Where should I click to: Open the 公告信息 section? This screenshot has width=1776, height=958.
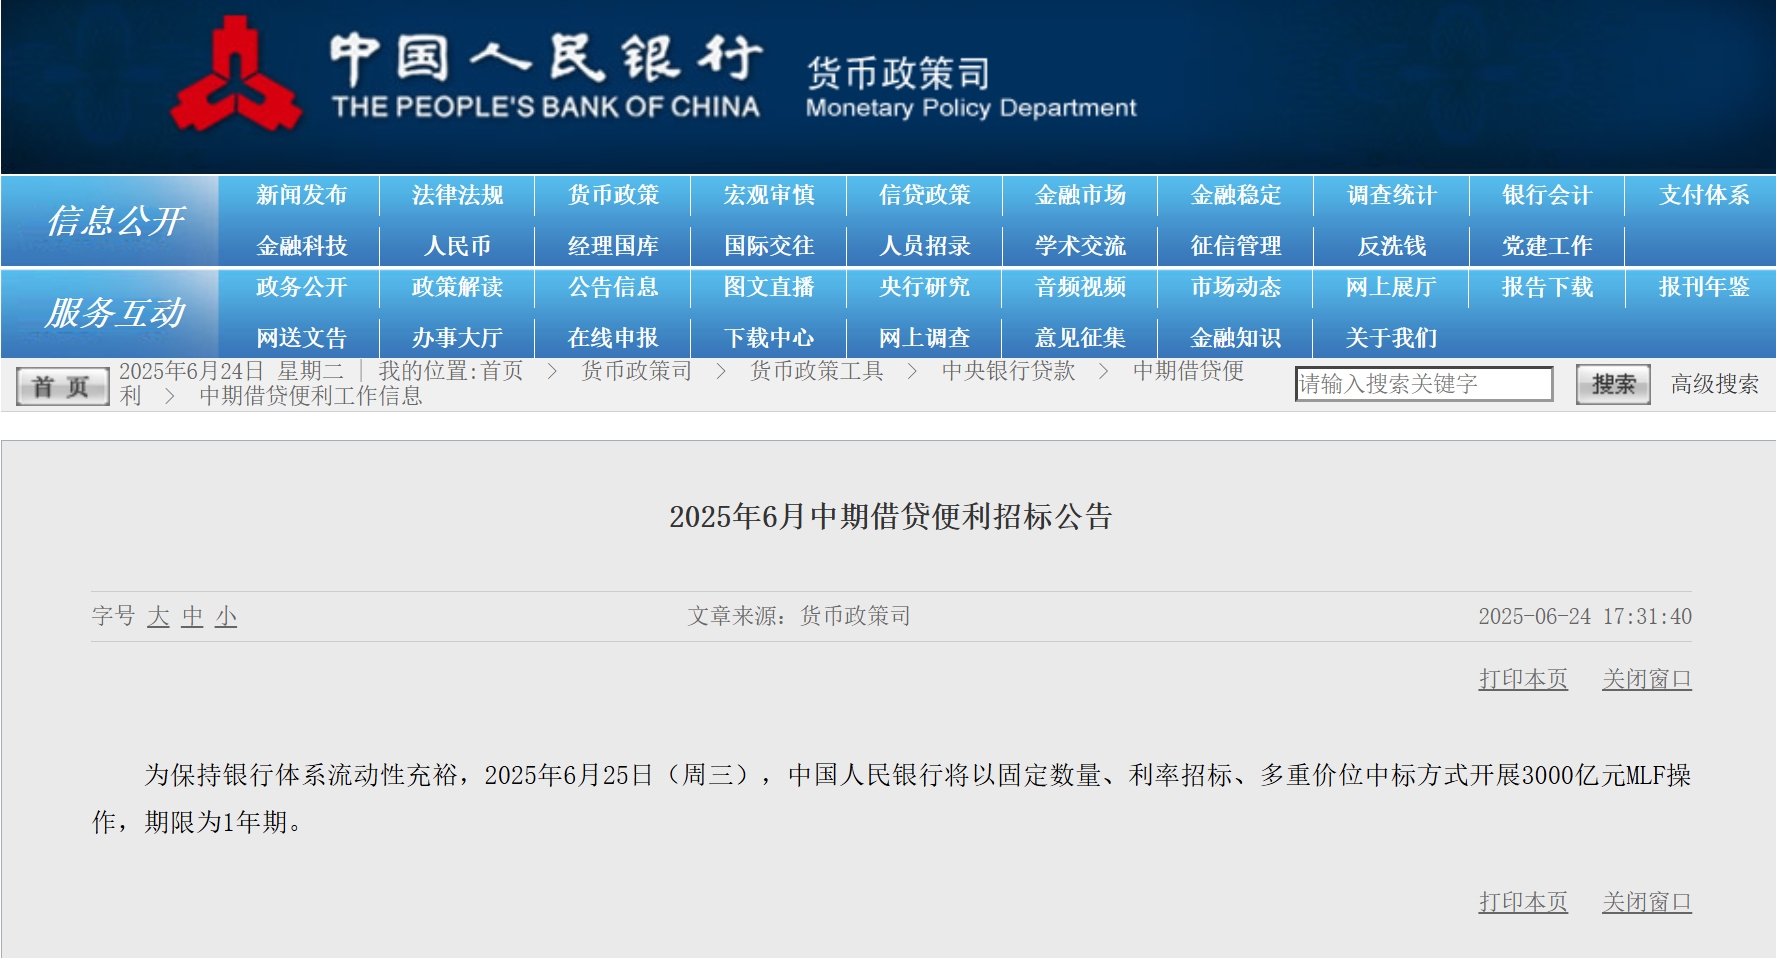point(613,287)
